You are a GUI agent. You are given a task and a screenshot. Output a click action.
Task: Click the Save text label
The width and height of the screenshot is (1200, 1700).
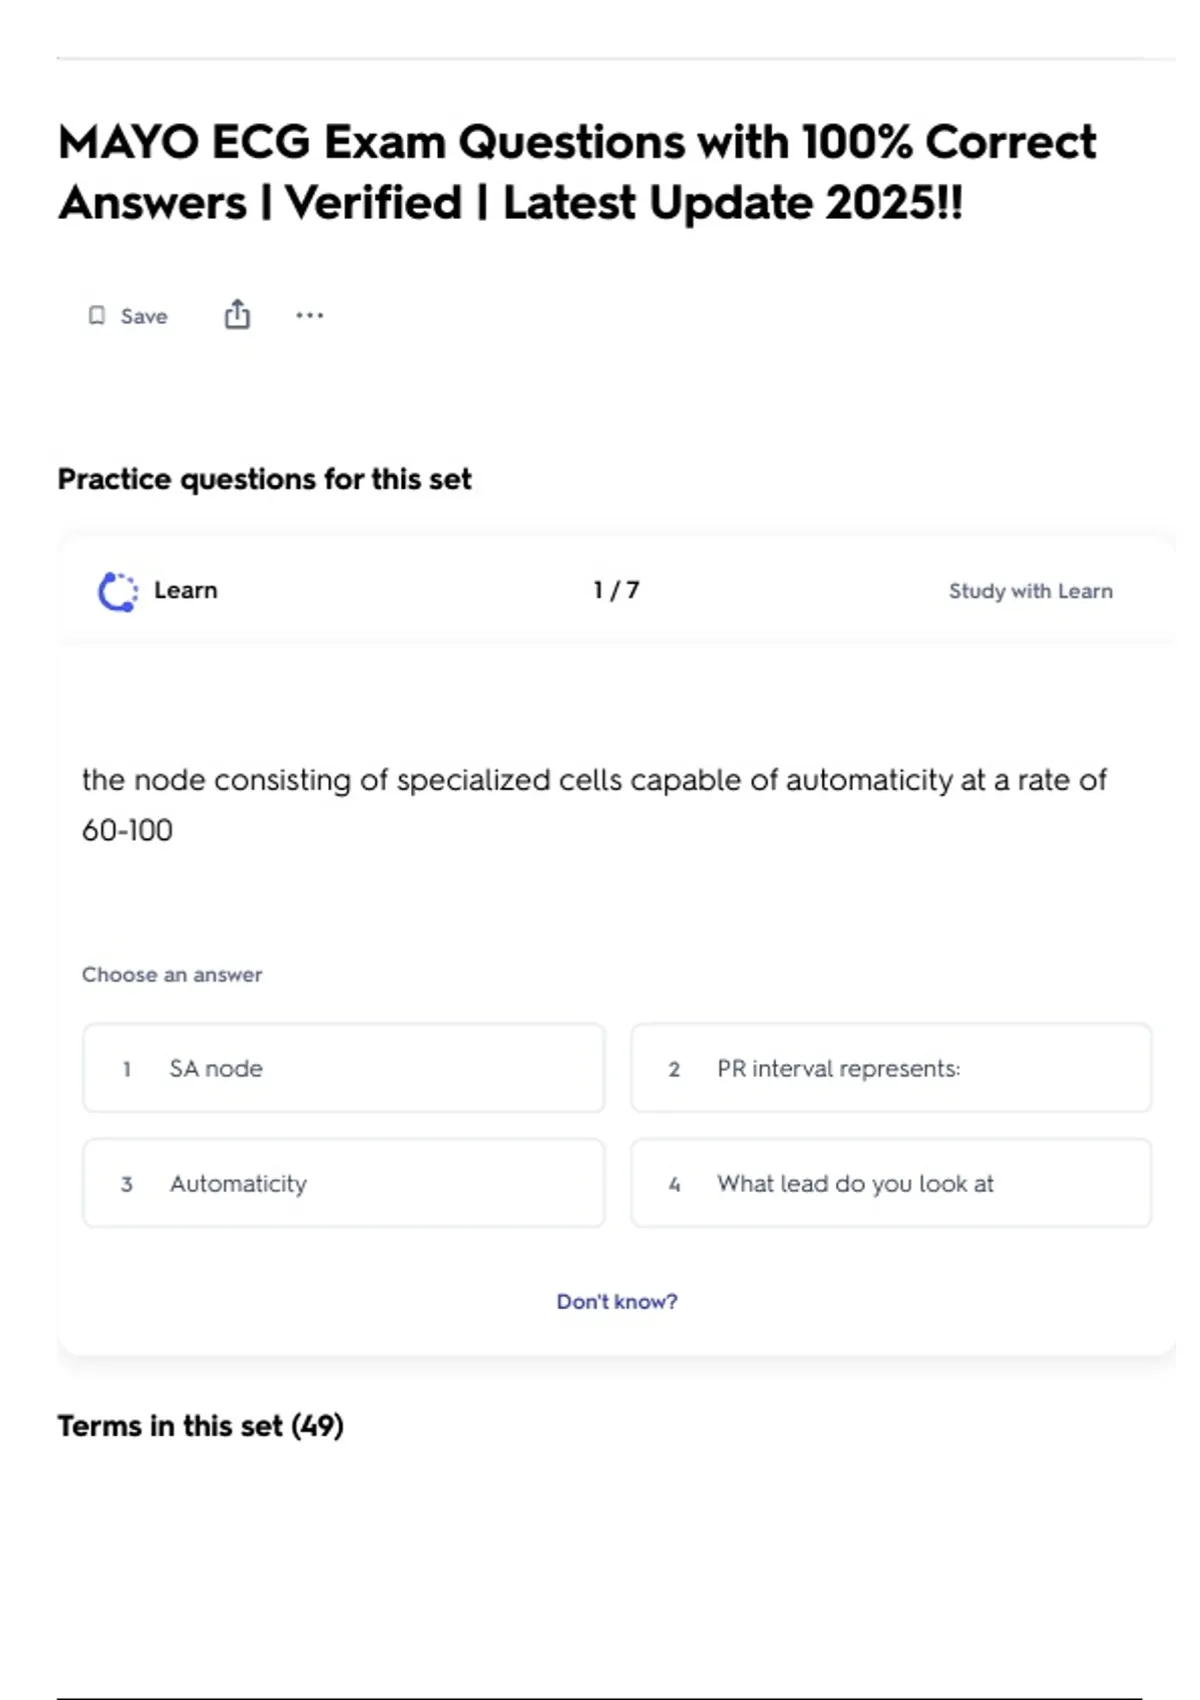click(x=144, y=316)
